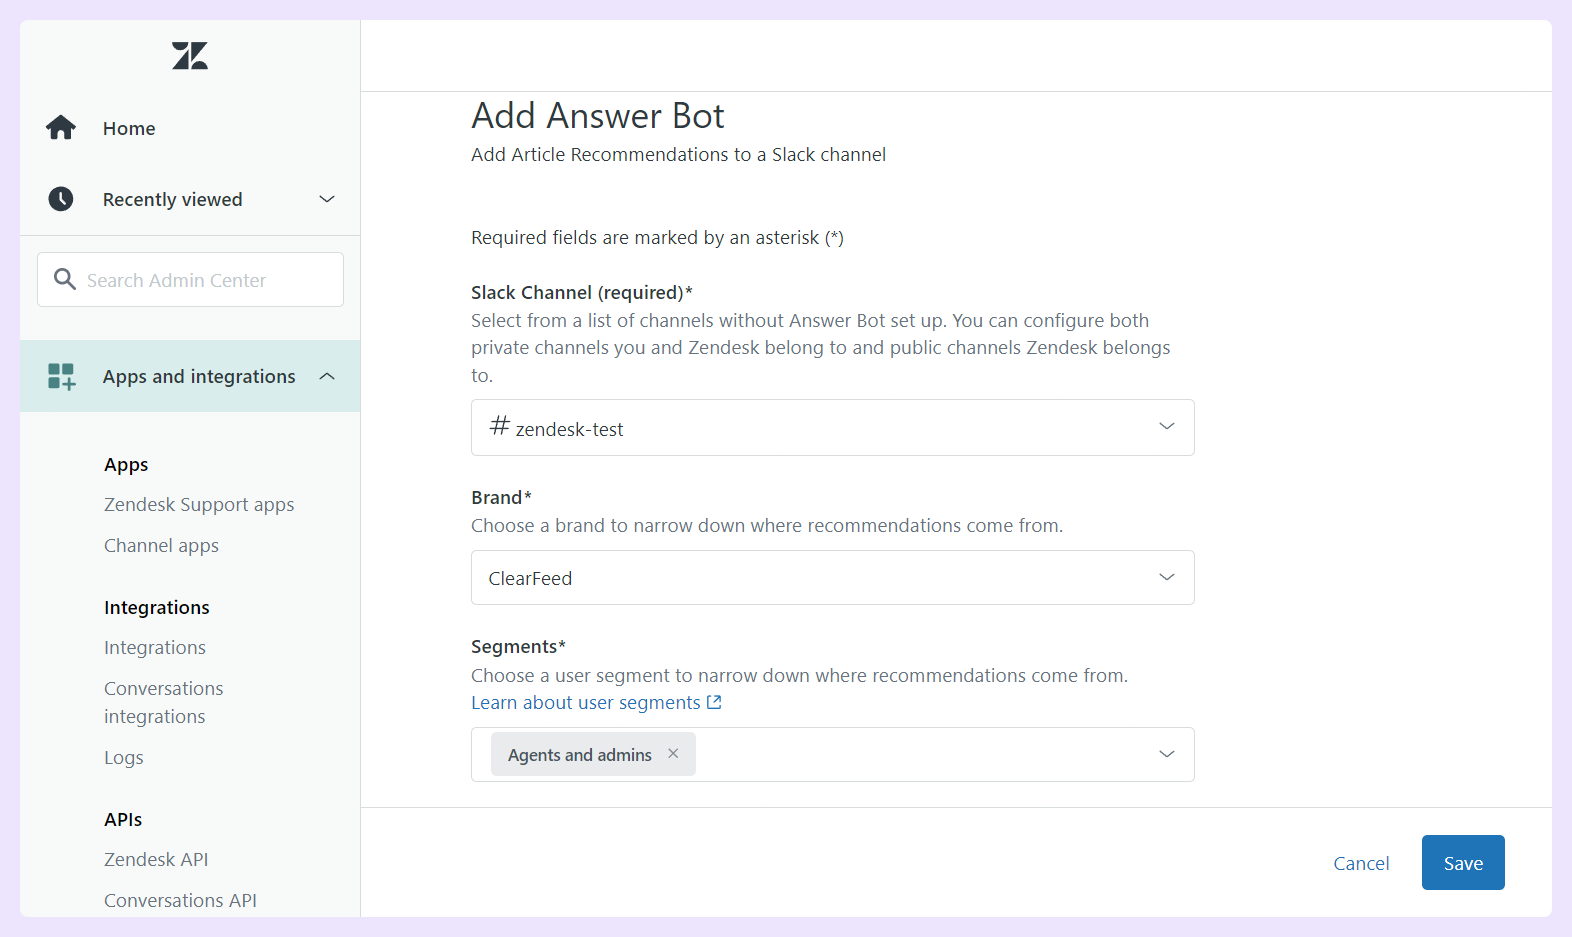1572x937 pixels.
Task: Focus the Search Admin Center field
Action: click(x=190, y=280)
